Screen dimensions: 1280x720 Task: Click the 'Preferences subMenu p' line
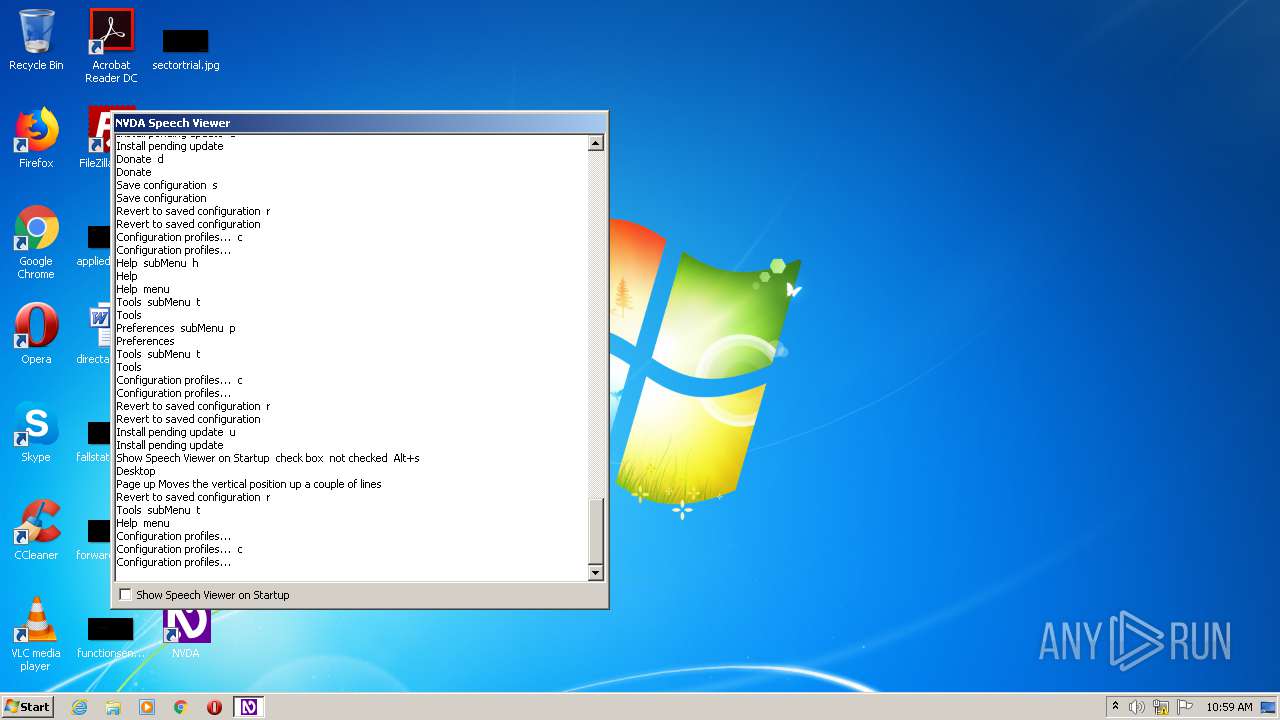[176, 328]
